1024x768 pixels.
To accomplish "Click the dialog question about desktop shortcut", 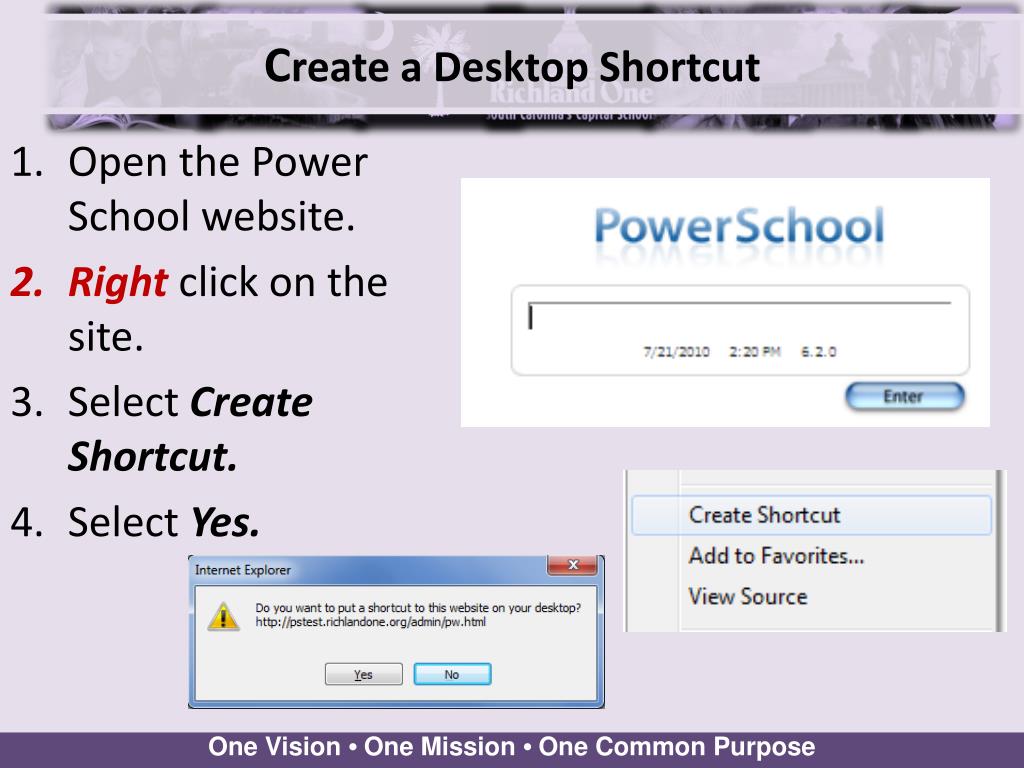I will coord(418,608).
